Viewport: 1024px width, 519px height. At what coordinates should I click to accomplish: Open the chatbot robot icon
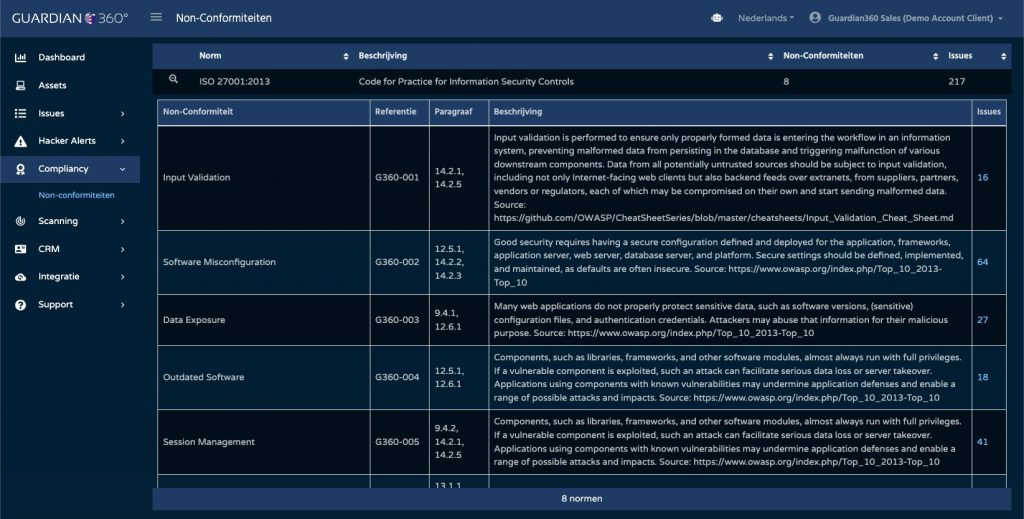[x=716, y=18]
